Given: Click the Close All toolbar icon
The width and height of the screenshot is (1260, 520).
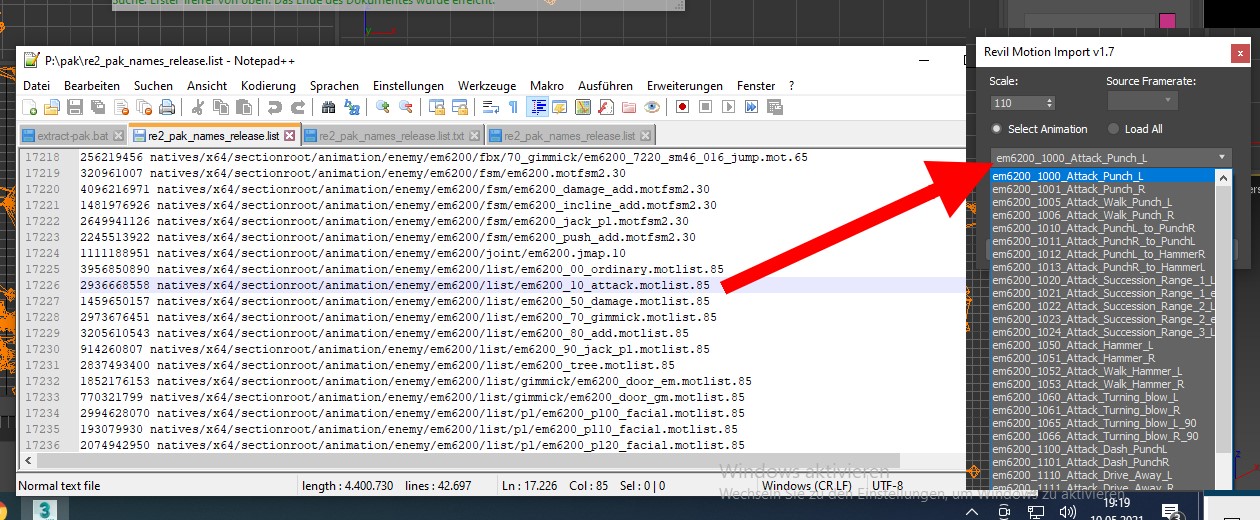Looking at the screenshot, I should pos(144,107).
